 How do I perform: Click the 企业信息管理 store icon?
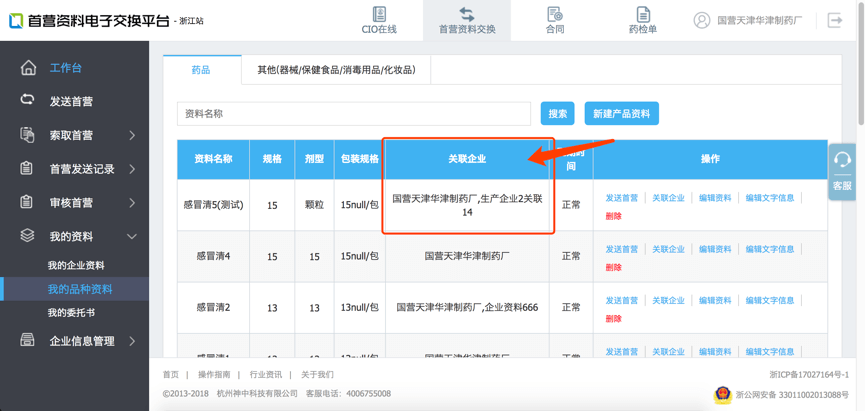pos(27,340)
